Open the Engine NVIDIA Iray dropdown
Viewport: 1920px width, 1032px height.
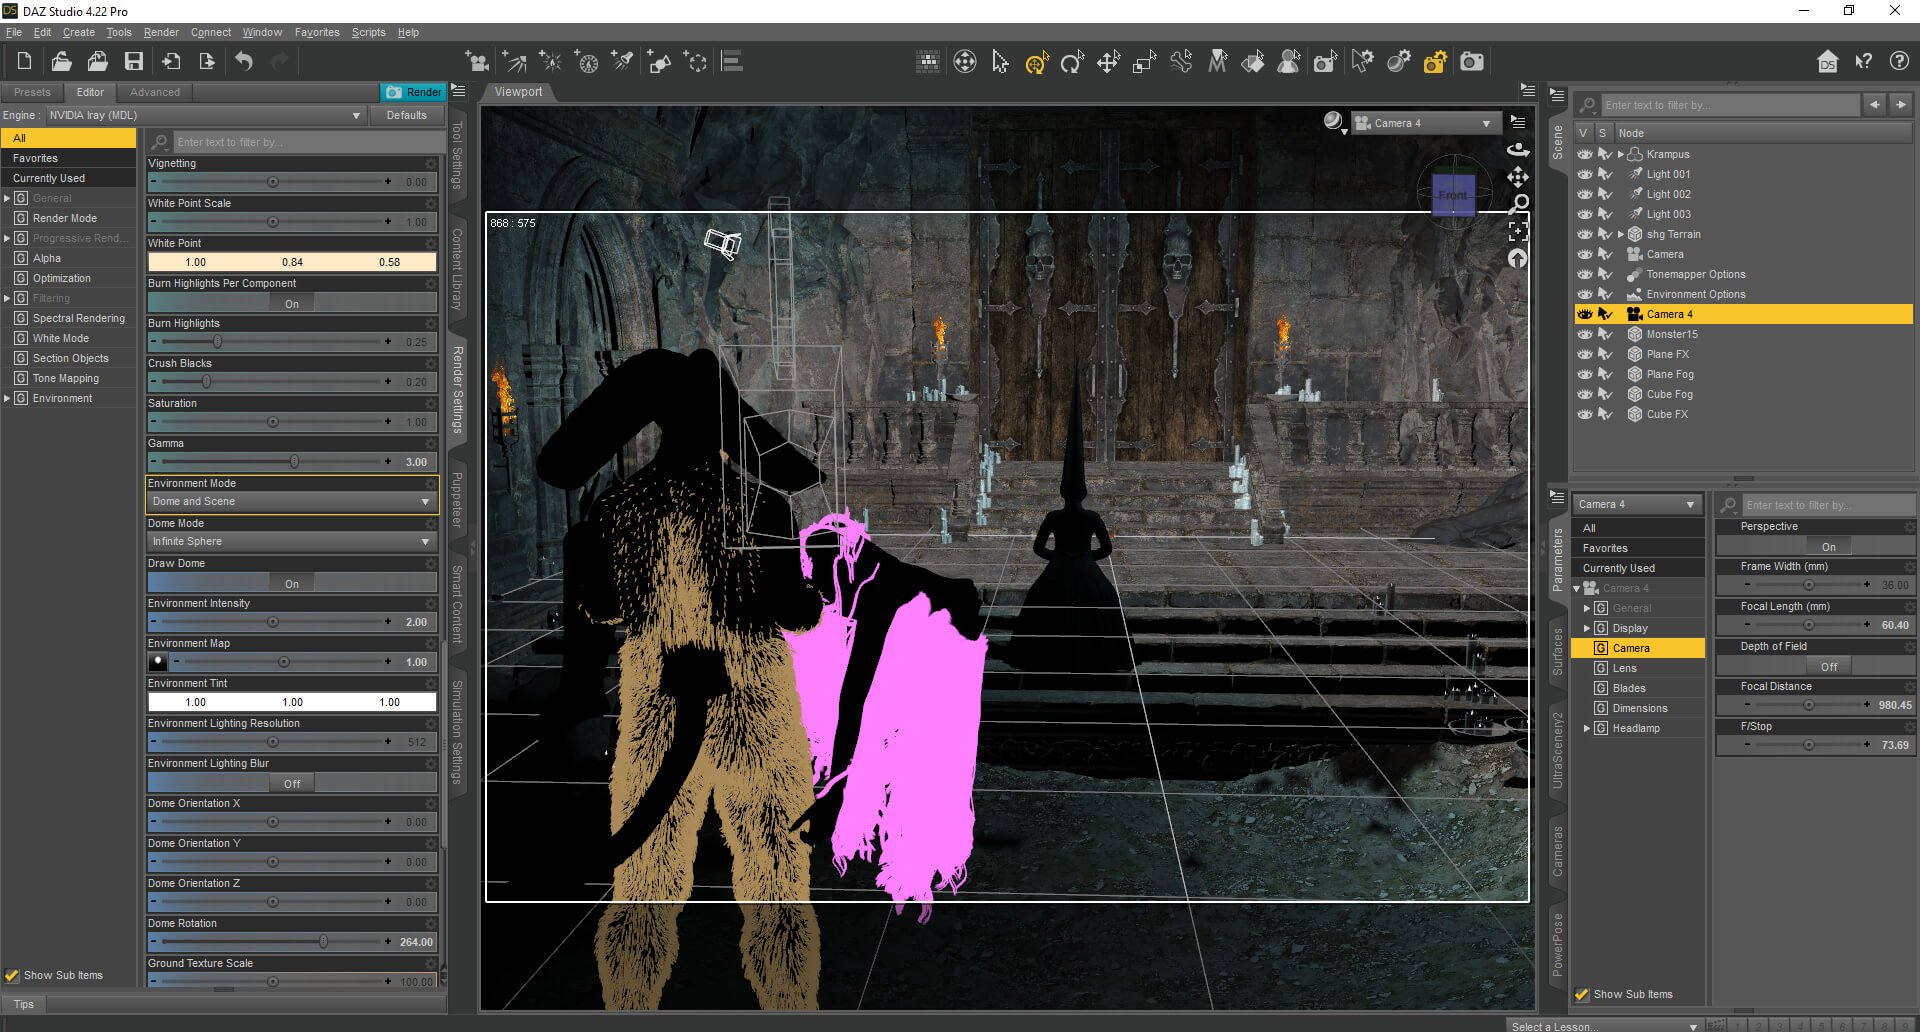(205, 115)
